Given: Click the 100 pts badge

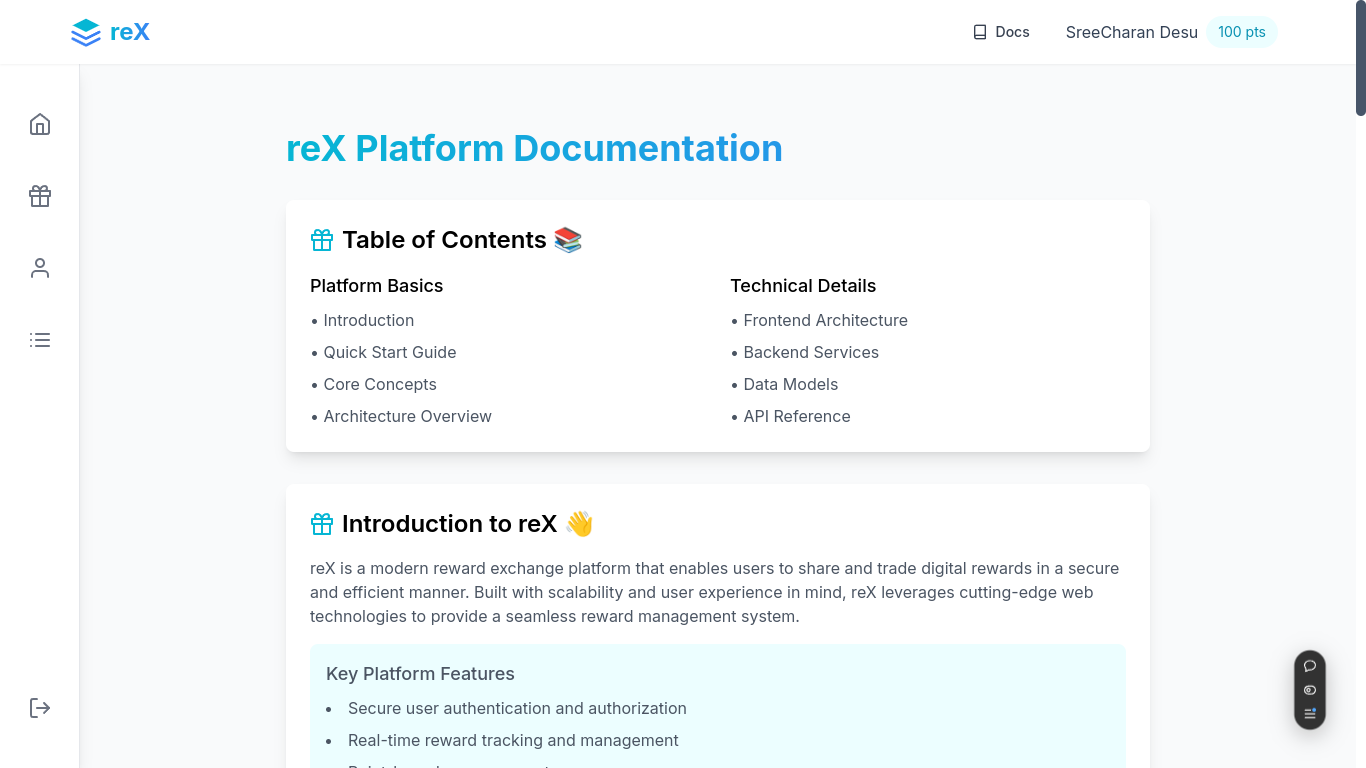Looking at the screenshot, I should [x=1242, y=31].
